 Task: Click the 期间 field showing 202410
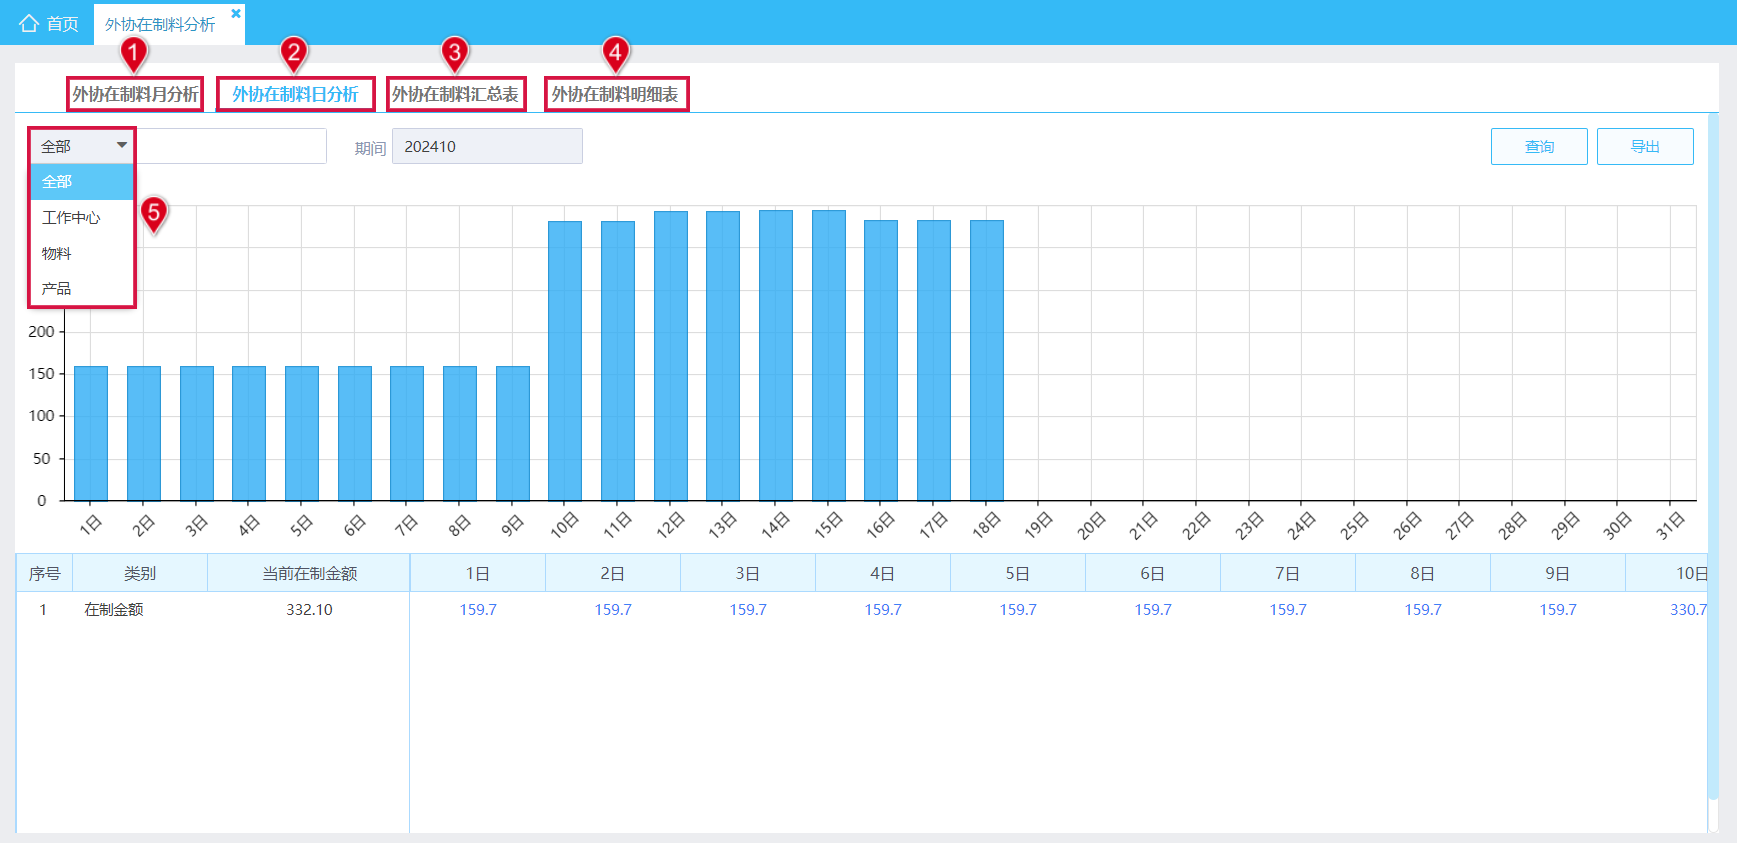pyautogui.click(x=487, y=146)
